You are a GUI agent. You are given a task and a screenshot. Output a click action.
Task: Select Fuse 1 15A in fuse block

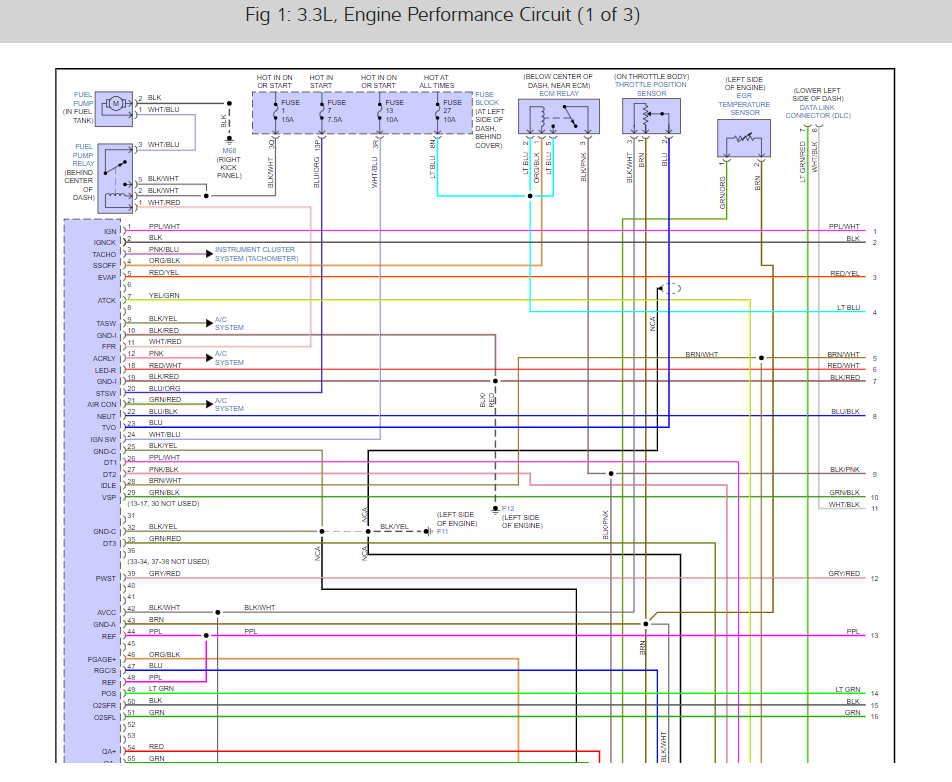click(285, 112)
